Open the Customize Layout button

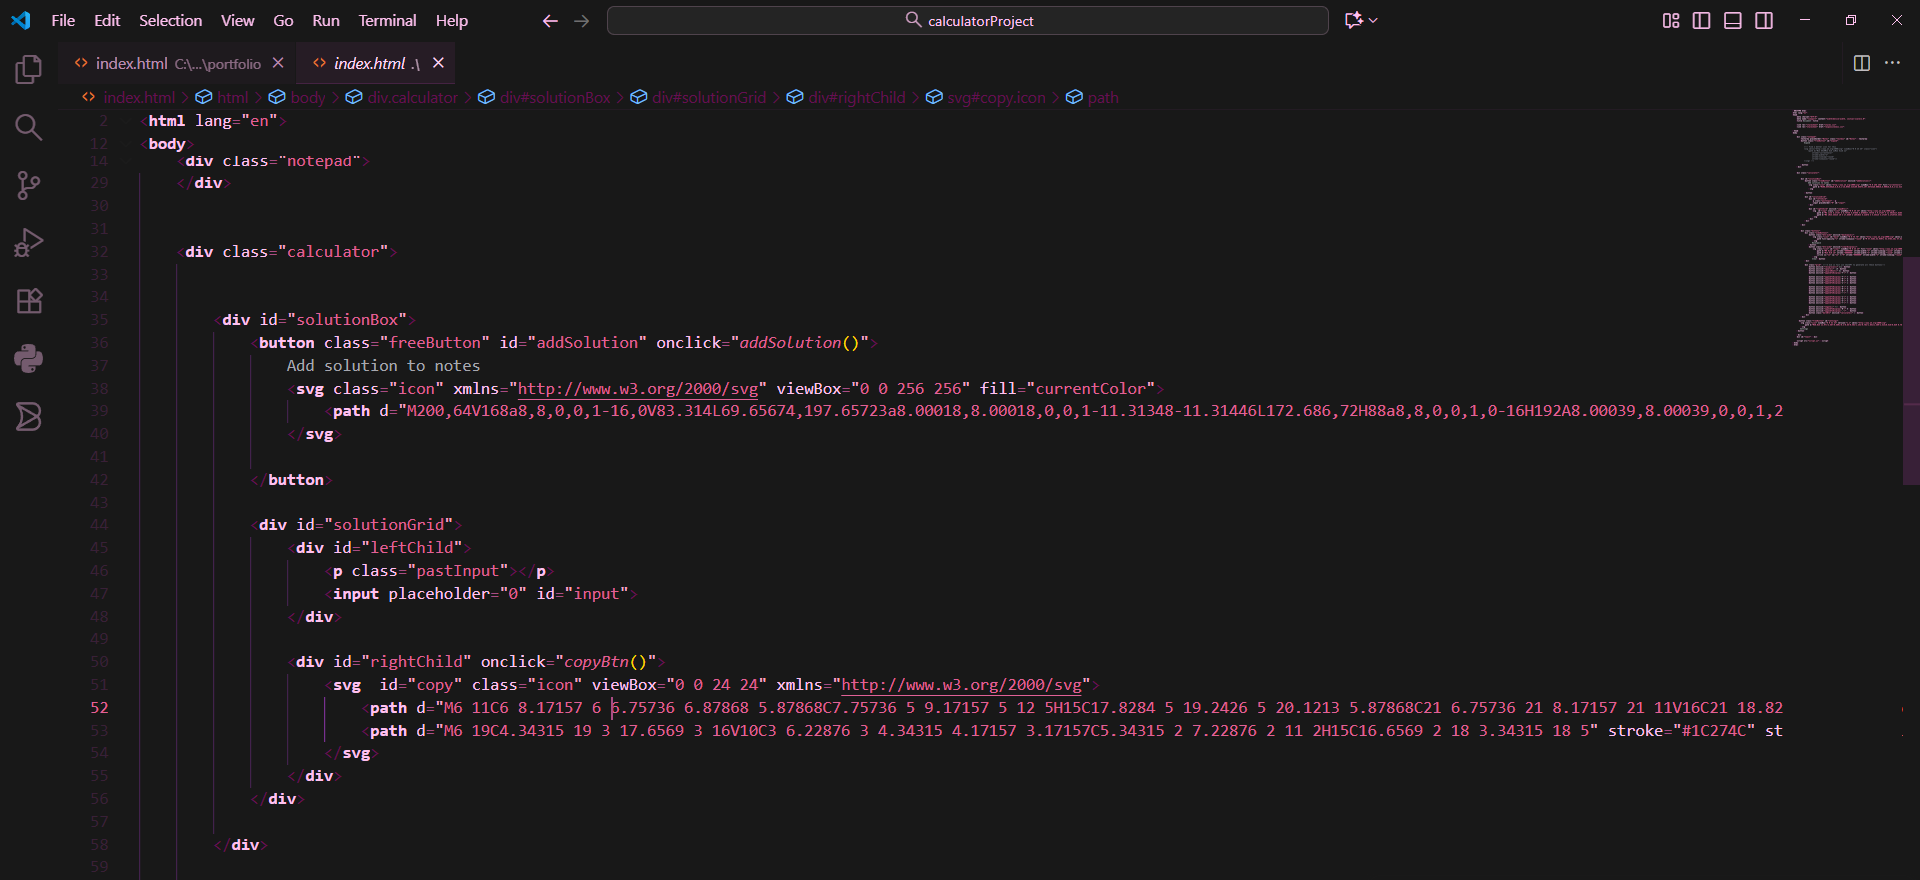pos(1670,21)
